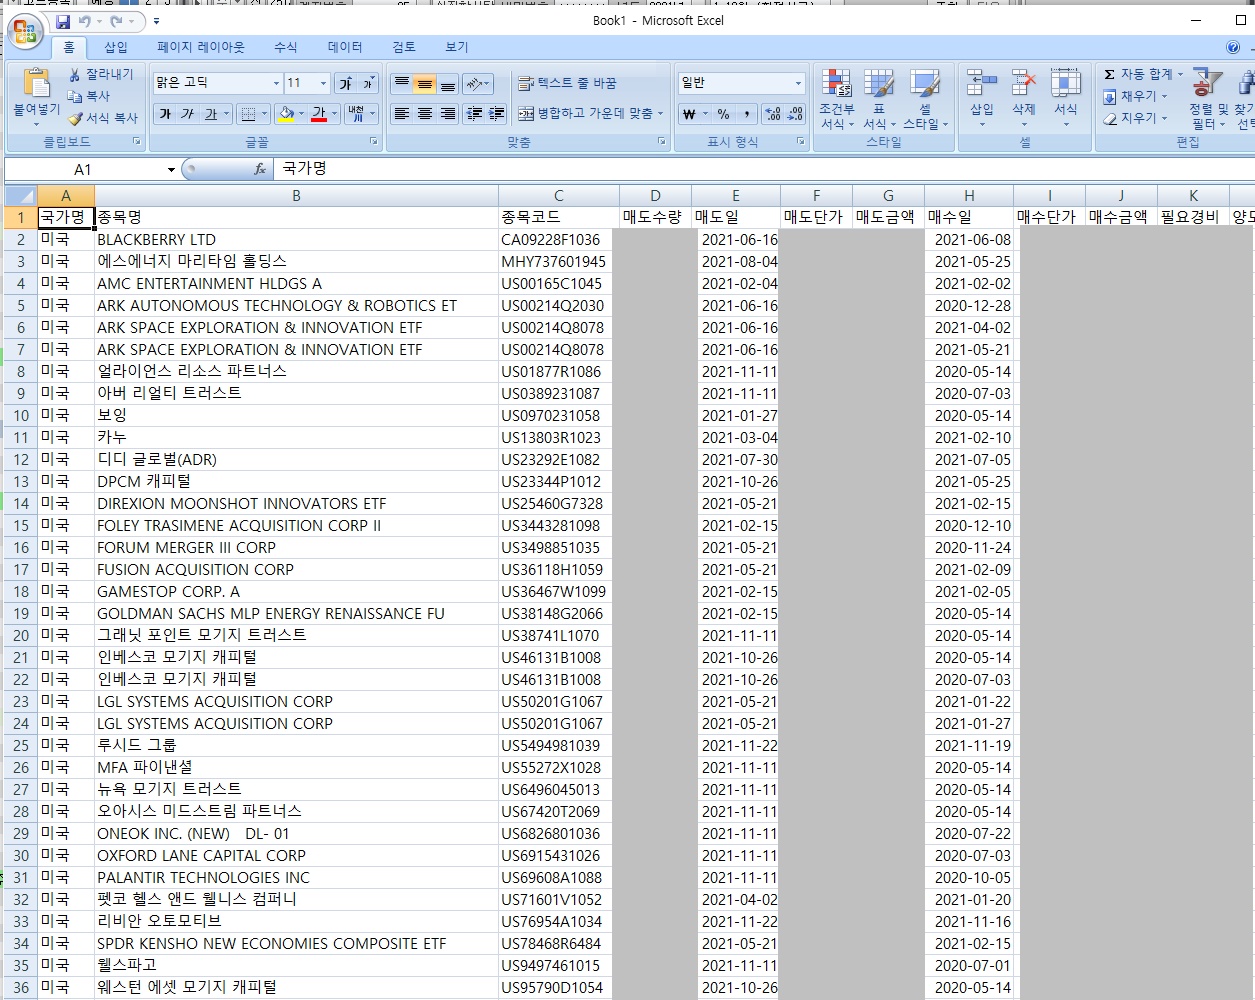Align cell text to the right
This screenshot has height=1000, width=1255.
[x=448, y=114]
